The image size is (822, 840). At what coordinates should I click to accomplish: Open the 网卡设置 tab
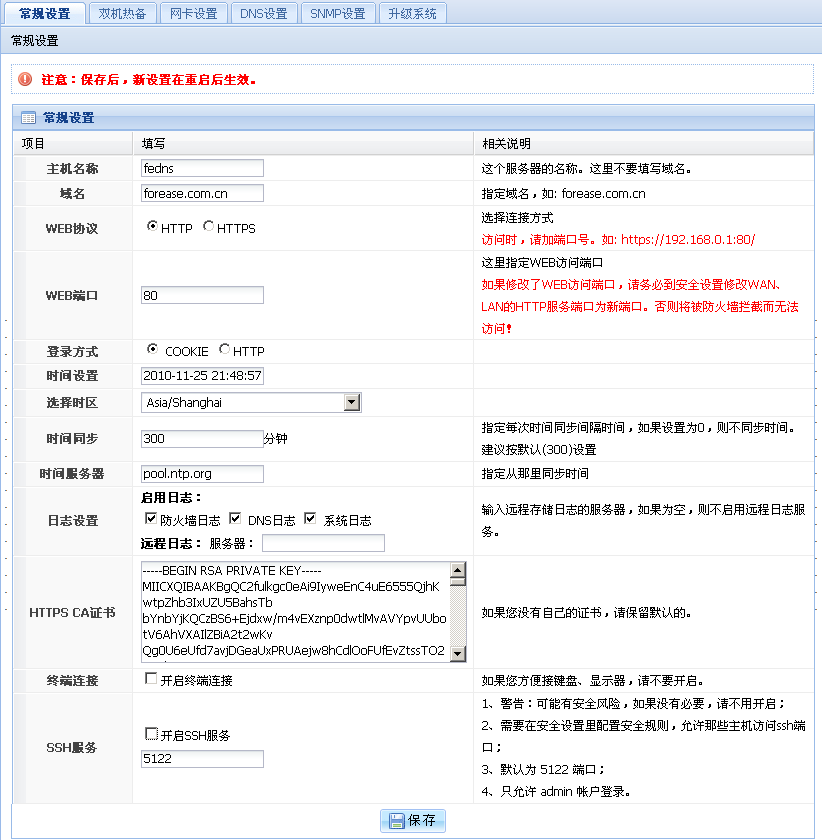pyautogui.click(x=193, y=13)
